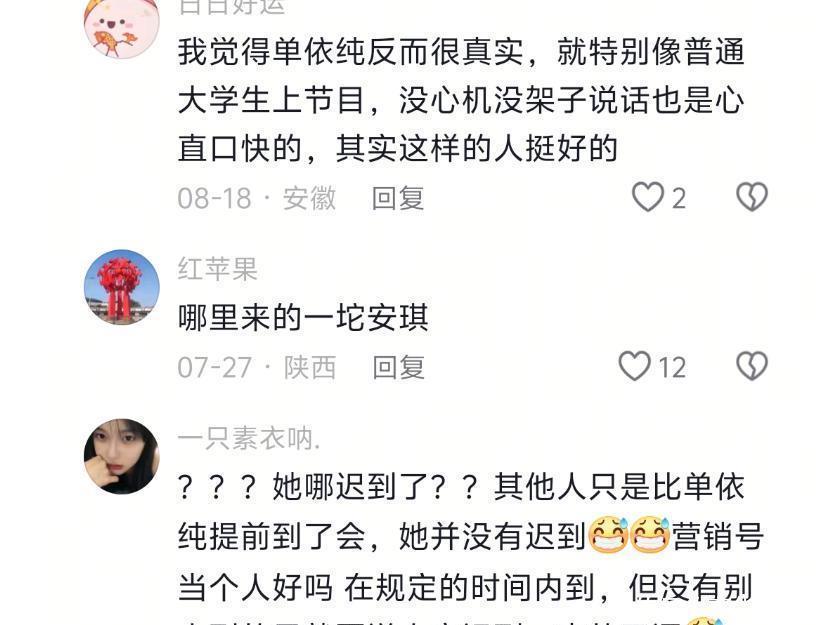Open 红苹果's red sculpture avatar
This screenshot has width=837, height=625.
[x=122, y=287]
